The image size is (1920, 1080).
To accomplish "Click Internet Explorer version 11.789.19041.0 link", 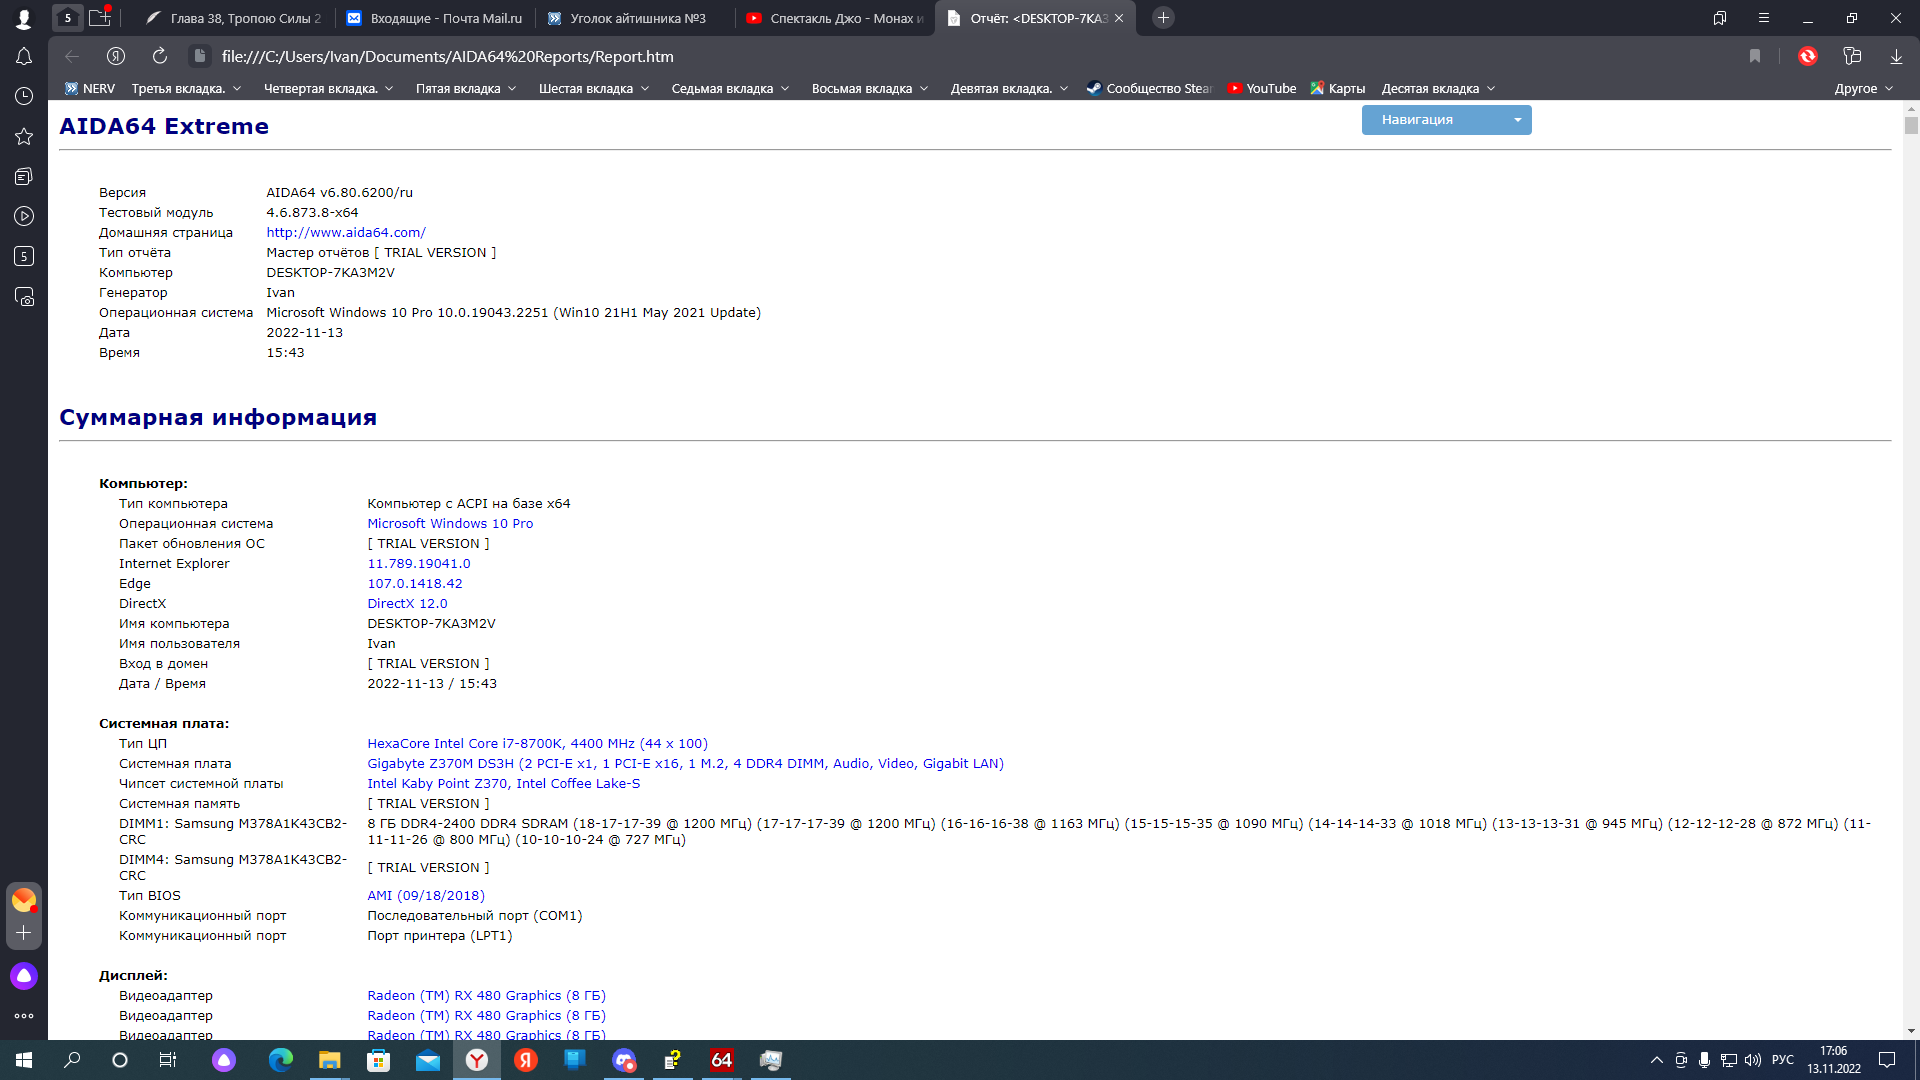I will 418,564.
